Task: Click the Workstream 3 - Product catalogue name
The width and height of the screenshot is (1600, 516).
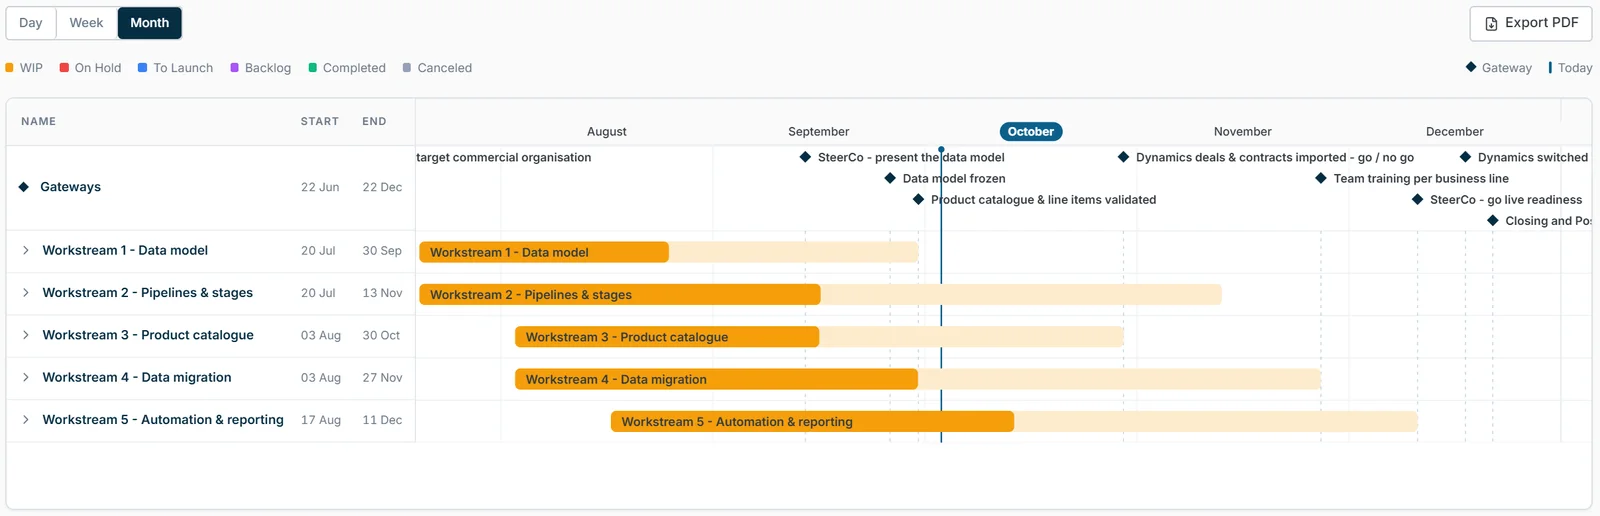Action: [x=148, y=335]
